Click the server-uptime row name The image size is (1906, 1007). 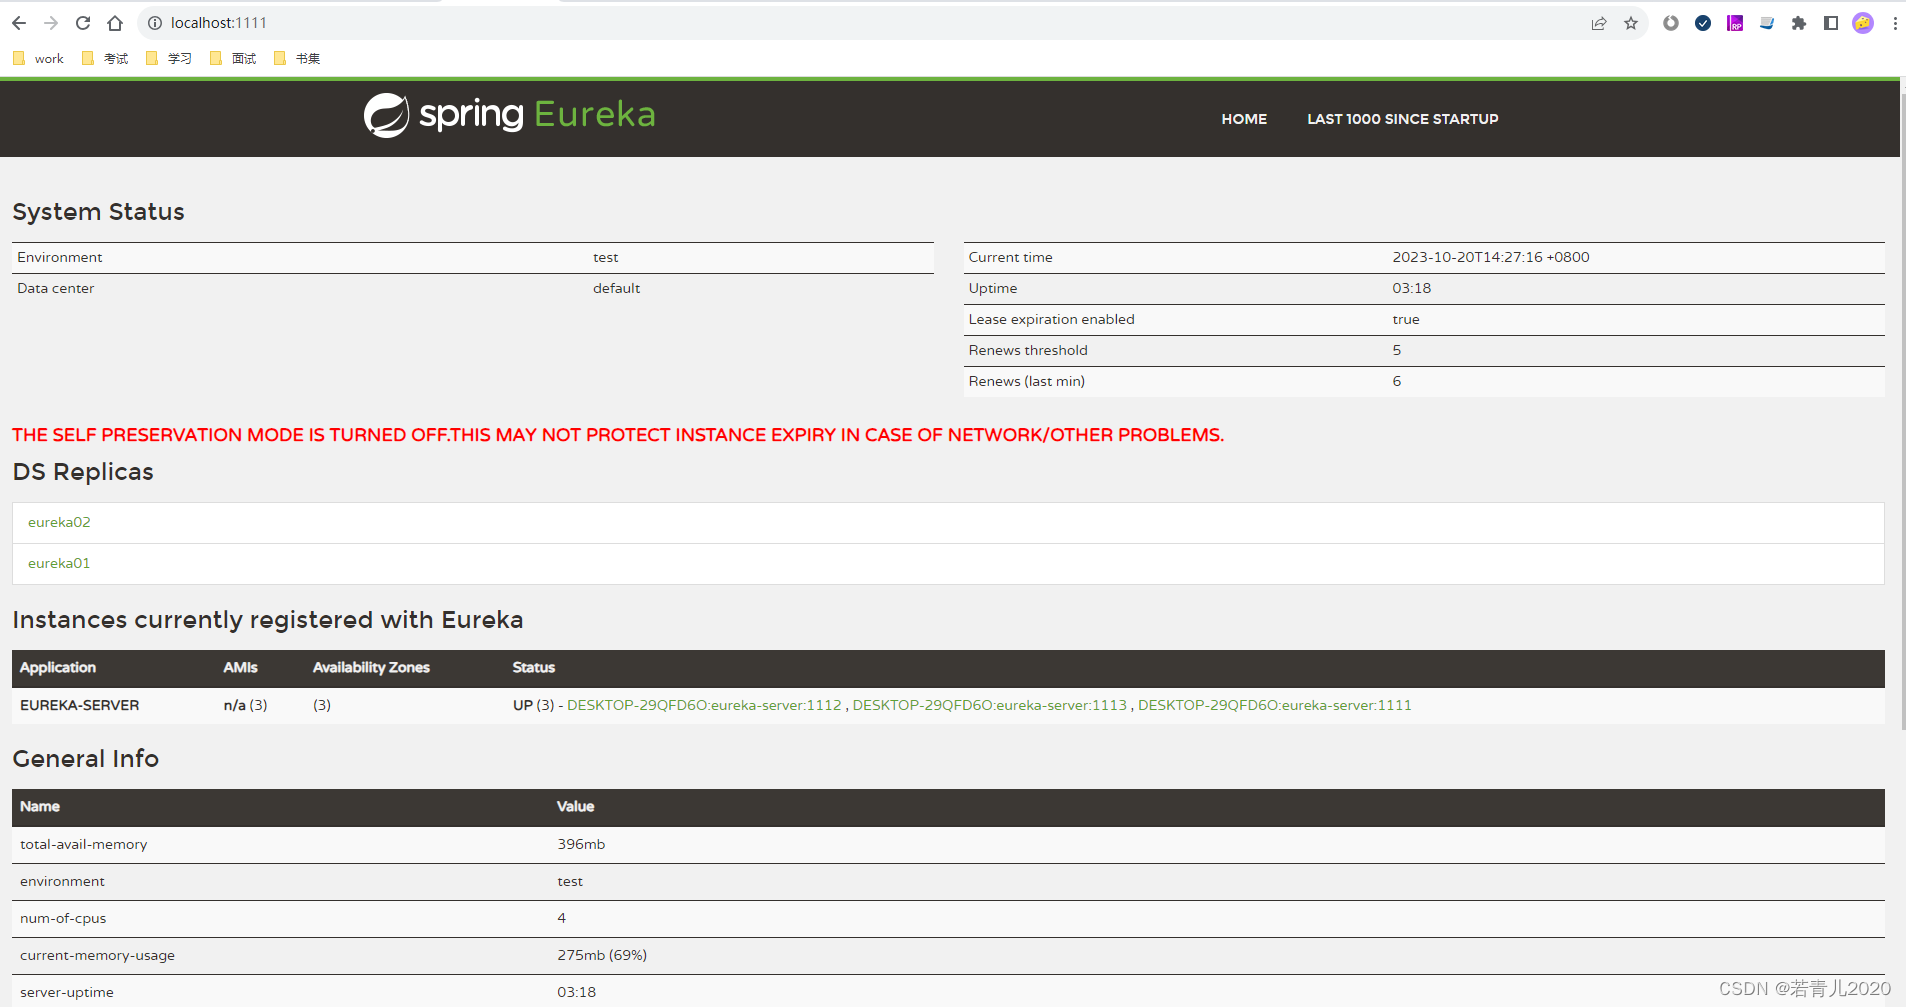67,992
